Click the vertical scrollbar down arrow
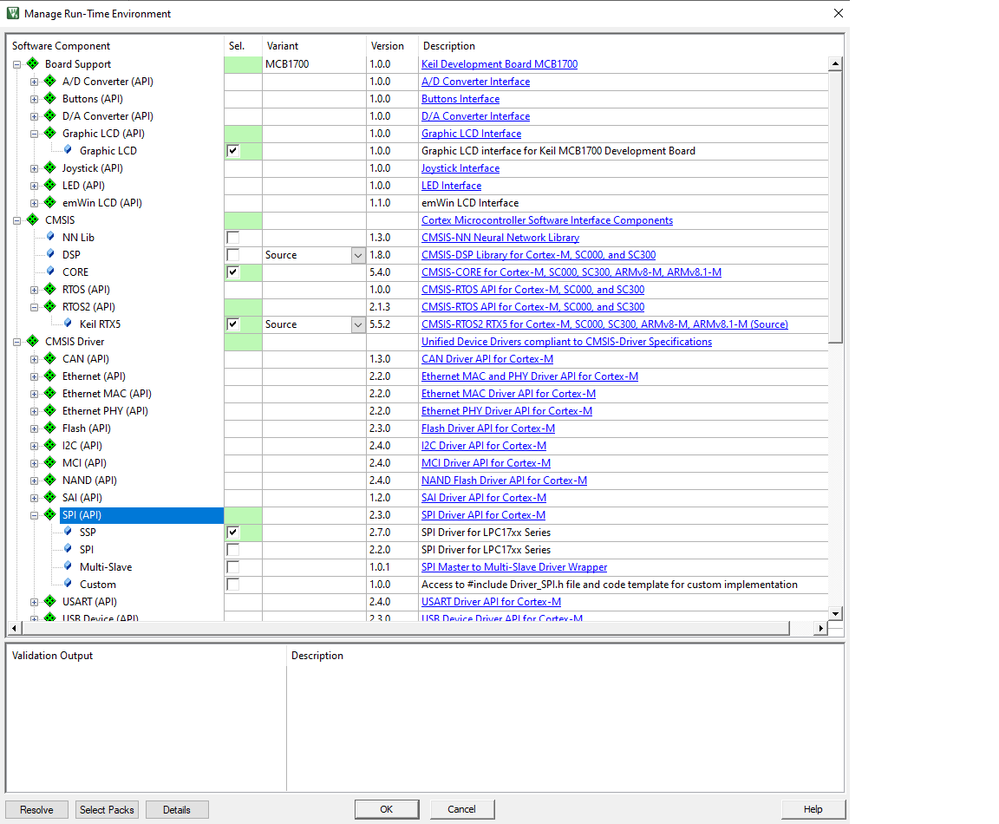The image size is (999, 824). tap(835, 614)
